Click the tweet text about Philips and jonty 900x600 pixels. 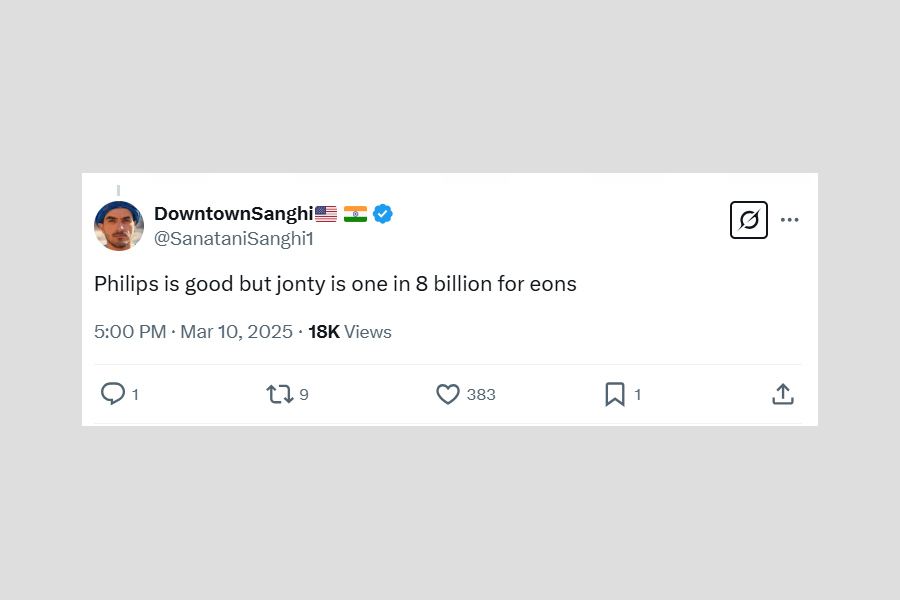click(335, 284)
